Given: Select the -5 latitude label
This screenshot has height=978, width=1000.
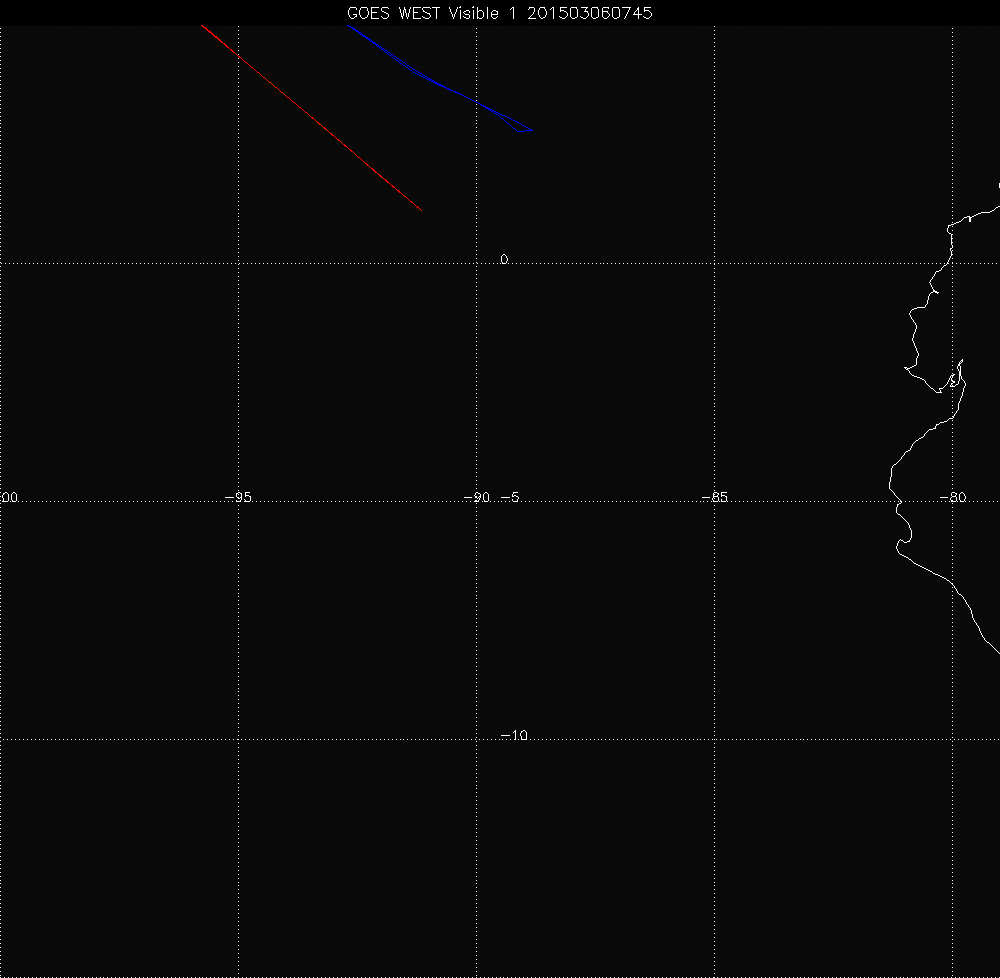Looking at the screenshot, I should [509, 498].
